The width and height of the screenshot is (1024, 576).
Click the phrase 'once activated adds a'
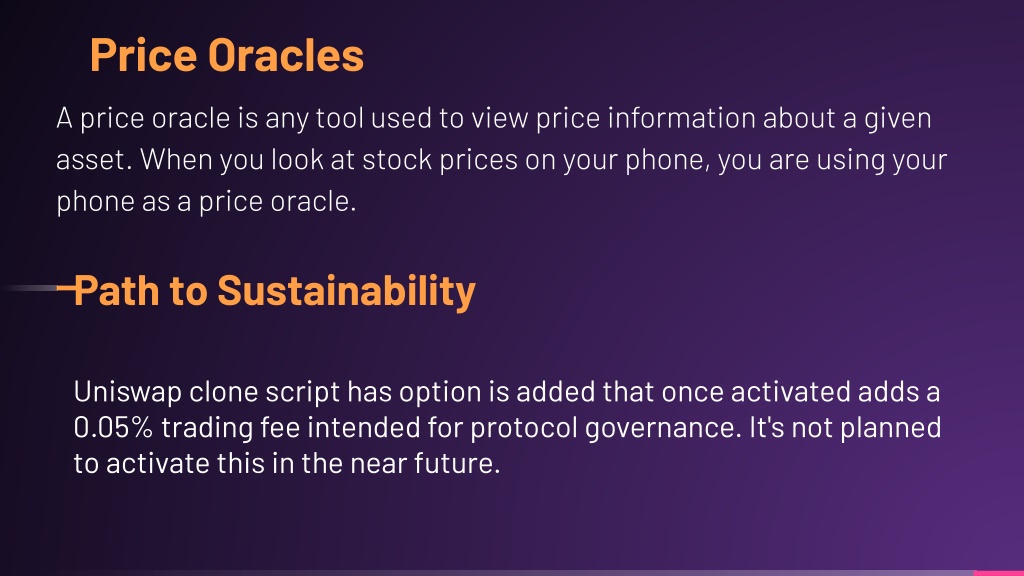pos(801,392)
